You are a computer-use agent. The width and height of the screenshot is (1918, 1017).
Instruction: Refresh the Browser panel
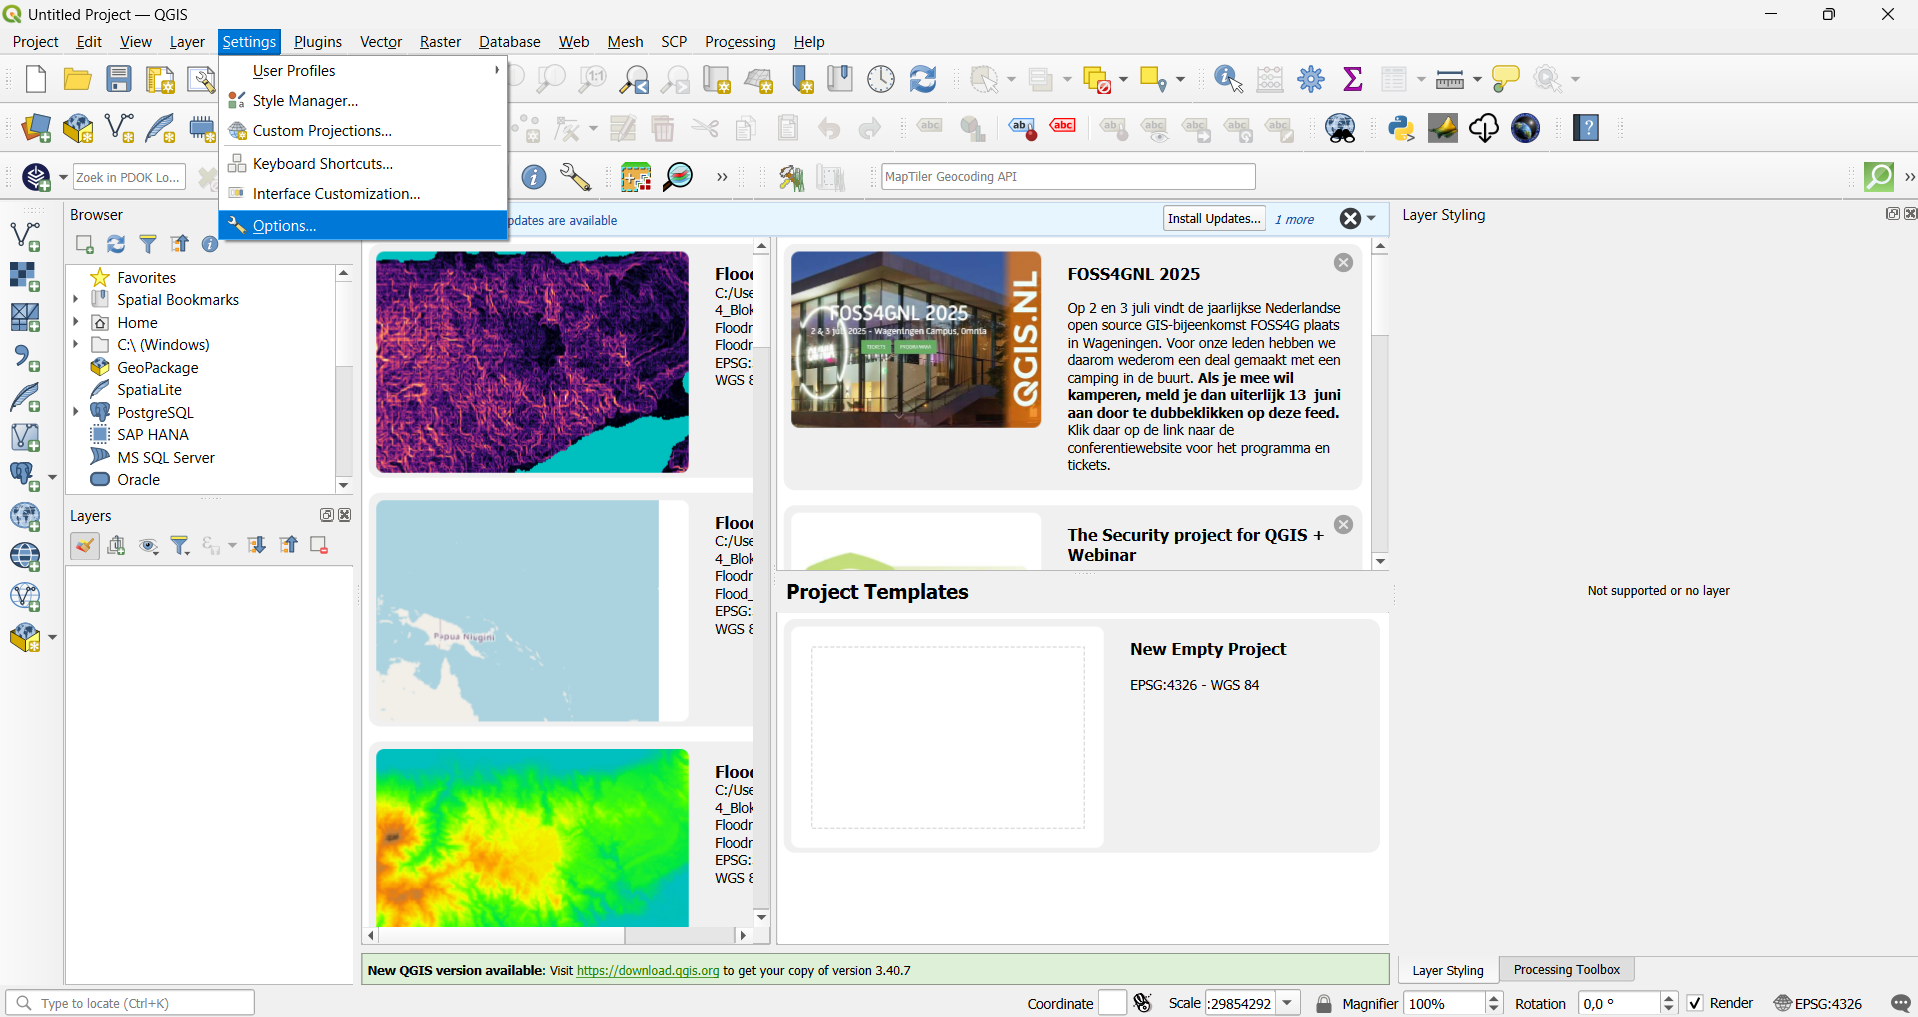pyautogui.click(x=116, y=244)
